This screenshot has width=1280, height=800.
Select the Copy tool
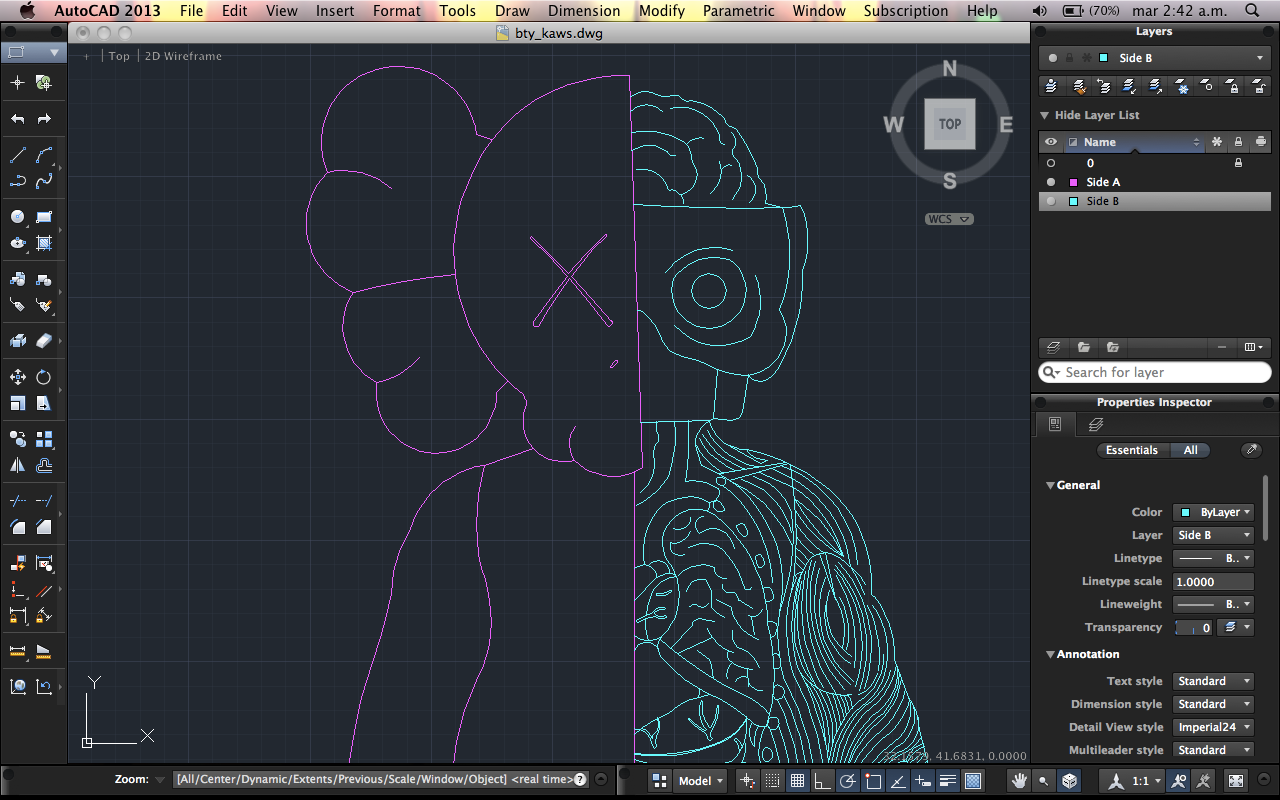[18, 439]
